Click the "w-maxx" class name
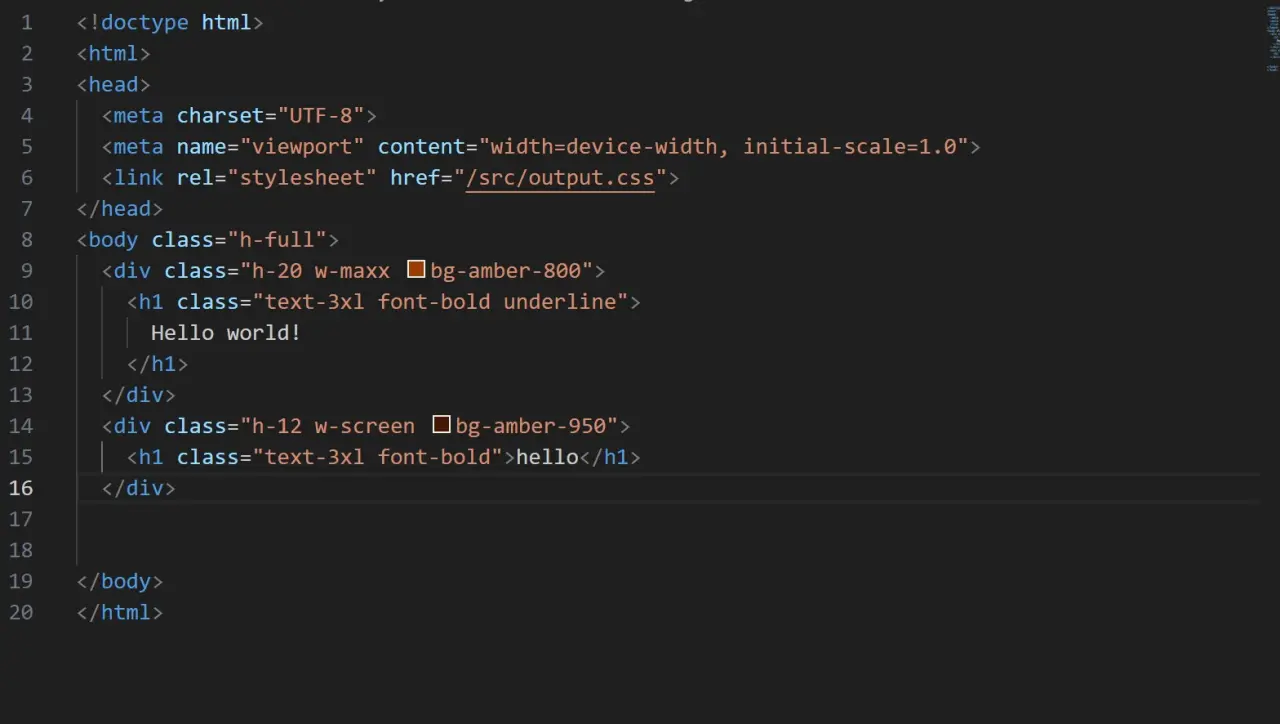This screenshot has width=1280, height=724. click(x=352, y=270)
